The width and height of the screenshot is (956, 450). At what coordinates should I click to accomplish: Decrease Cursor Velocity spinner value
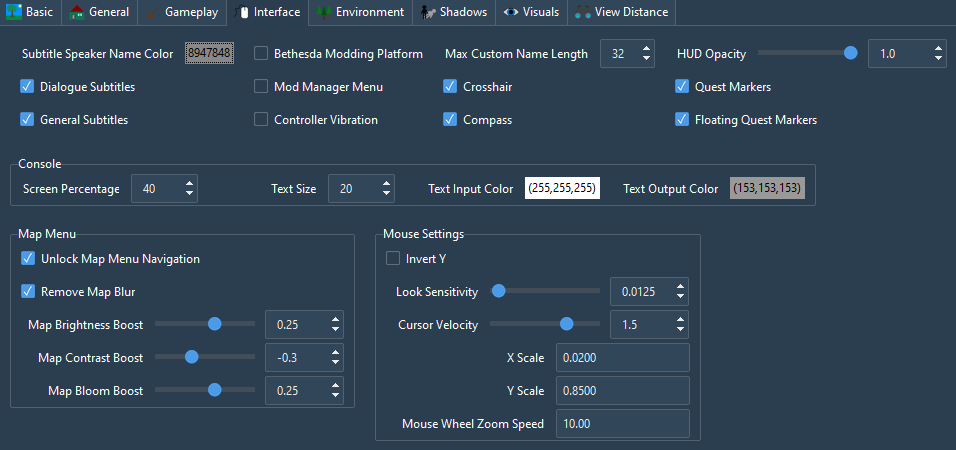pyautogui.click(x=680, y=329)
